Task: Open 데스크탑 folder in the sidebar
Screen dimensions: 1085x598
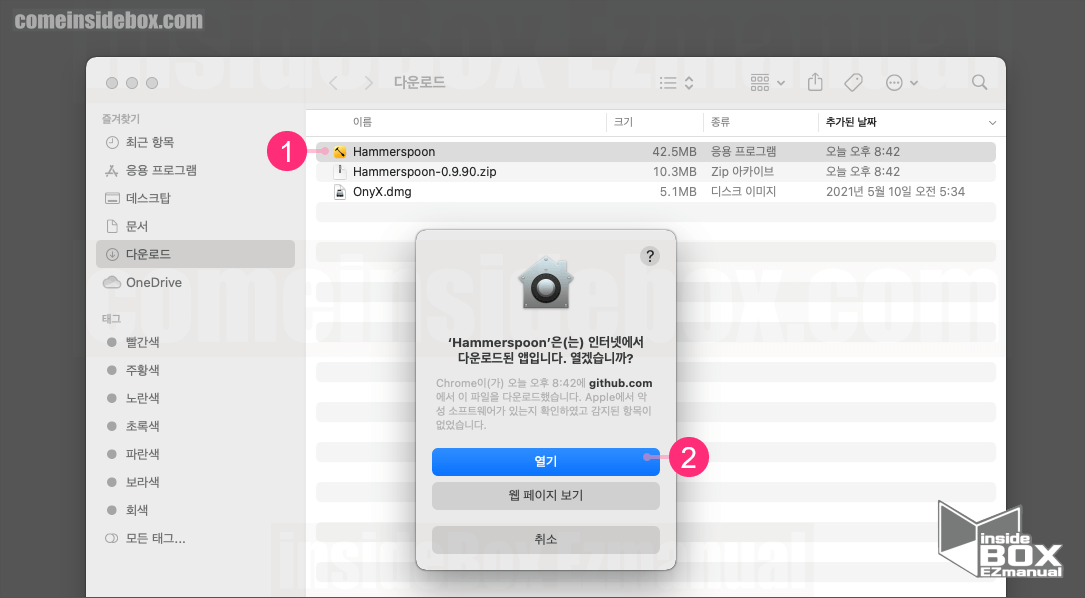Action: [x=148, y=198]
